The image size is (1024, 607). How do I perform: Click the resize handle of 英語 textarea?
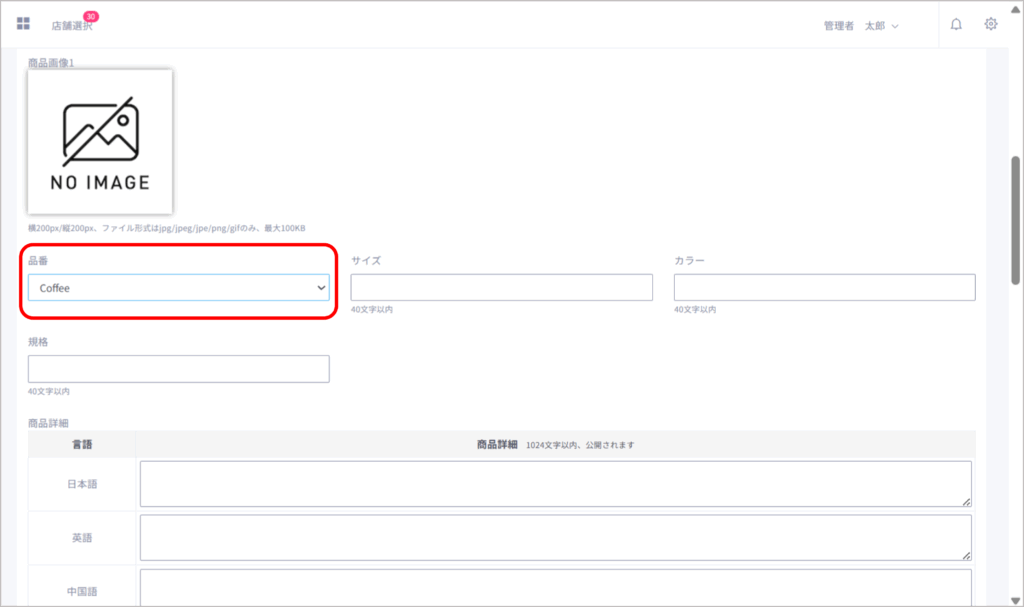pyautogui.click(x=966, y=555)
